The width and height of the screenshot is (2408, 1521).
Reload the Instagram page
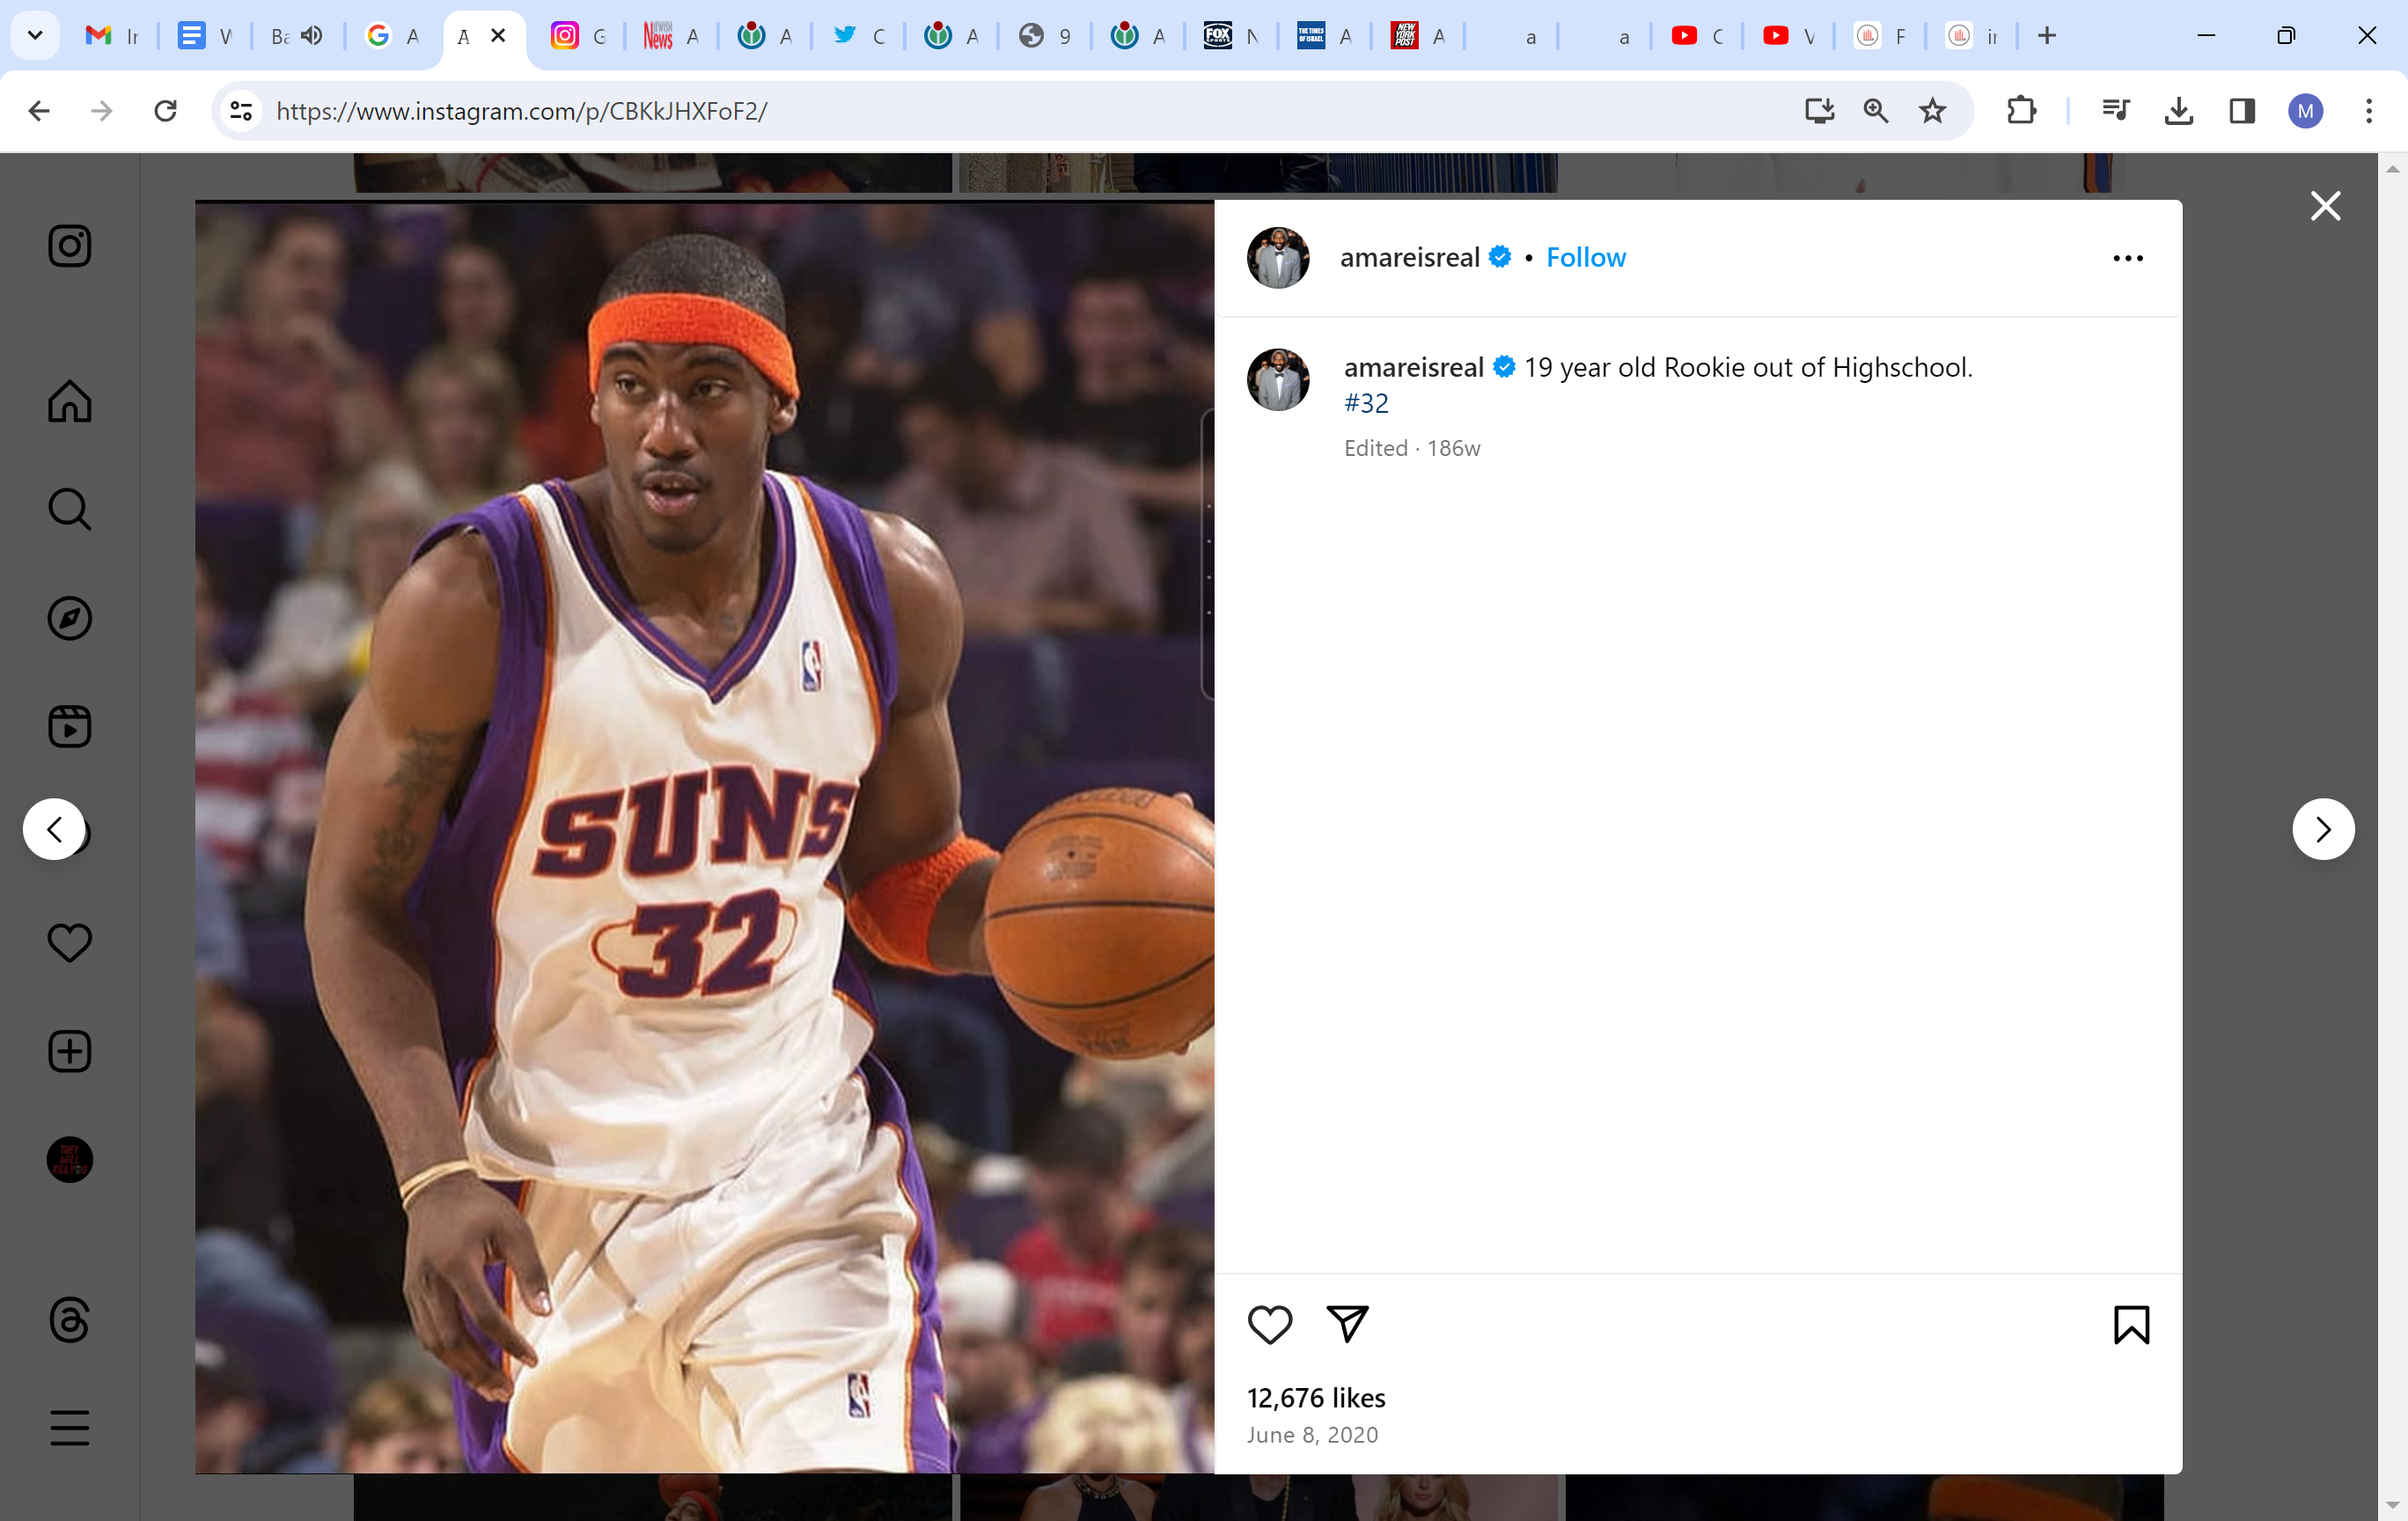click(x=166, y=111)
